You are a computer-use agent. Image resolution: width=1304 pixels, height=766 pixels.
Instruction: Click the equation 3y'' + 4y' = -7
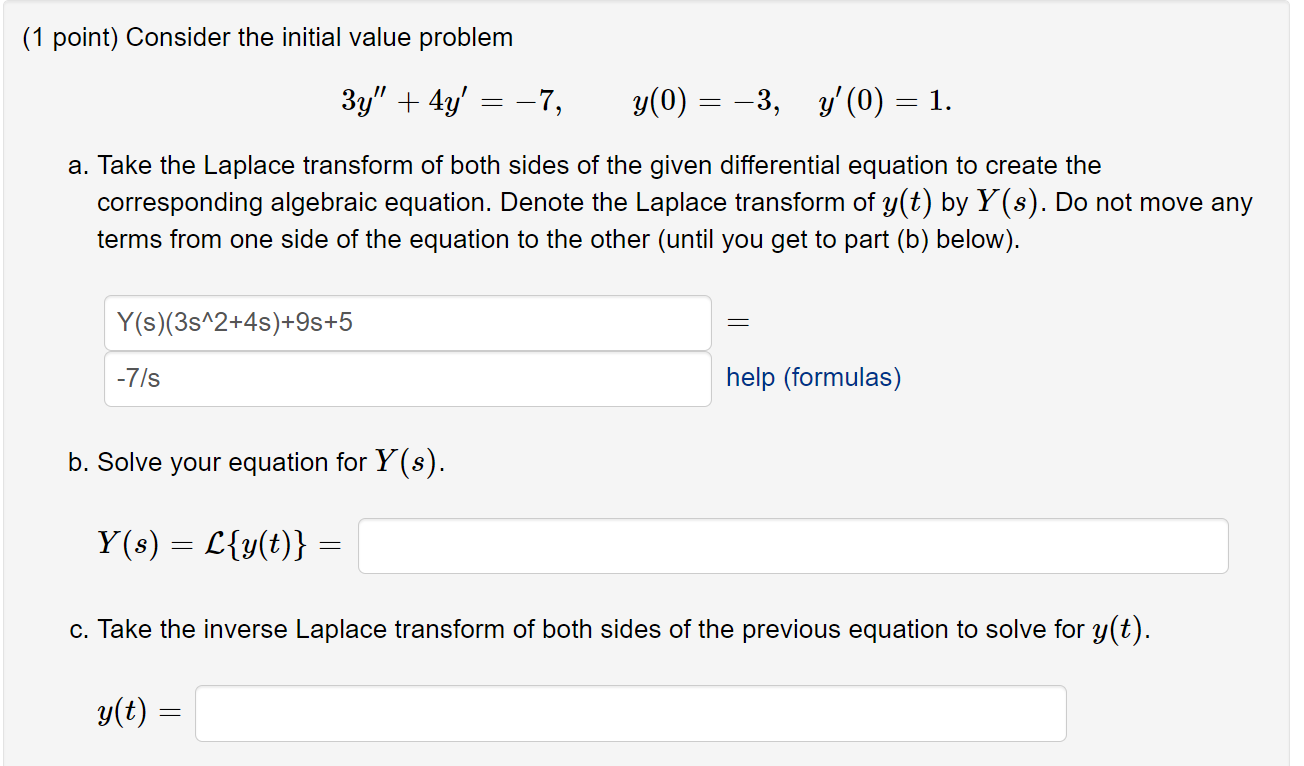pos(451,101)
